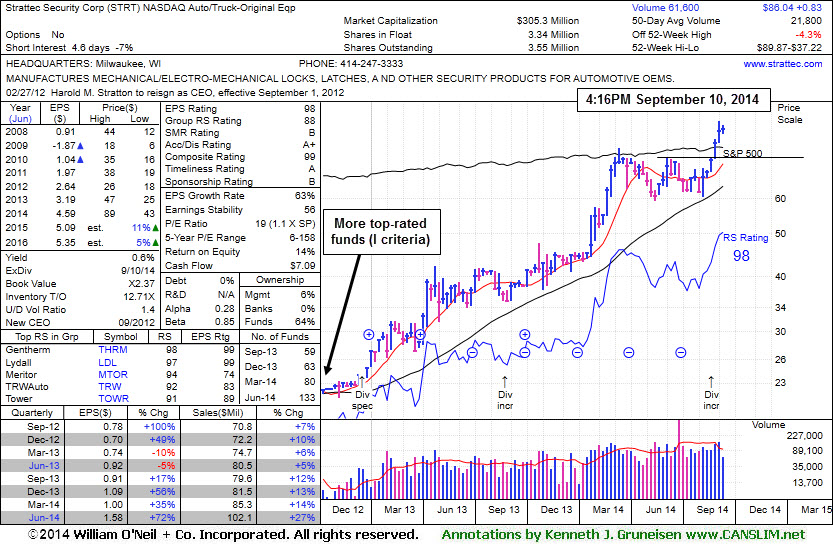Click the 'Price Scale' axis heading
This screenshot has width=833, height=546.
pyautogui.click(x=789, y=114)
